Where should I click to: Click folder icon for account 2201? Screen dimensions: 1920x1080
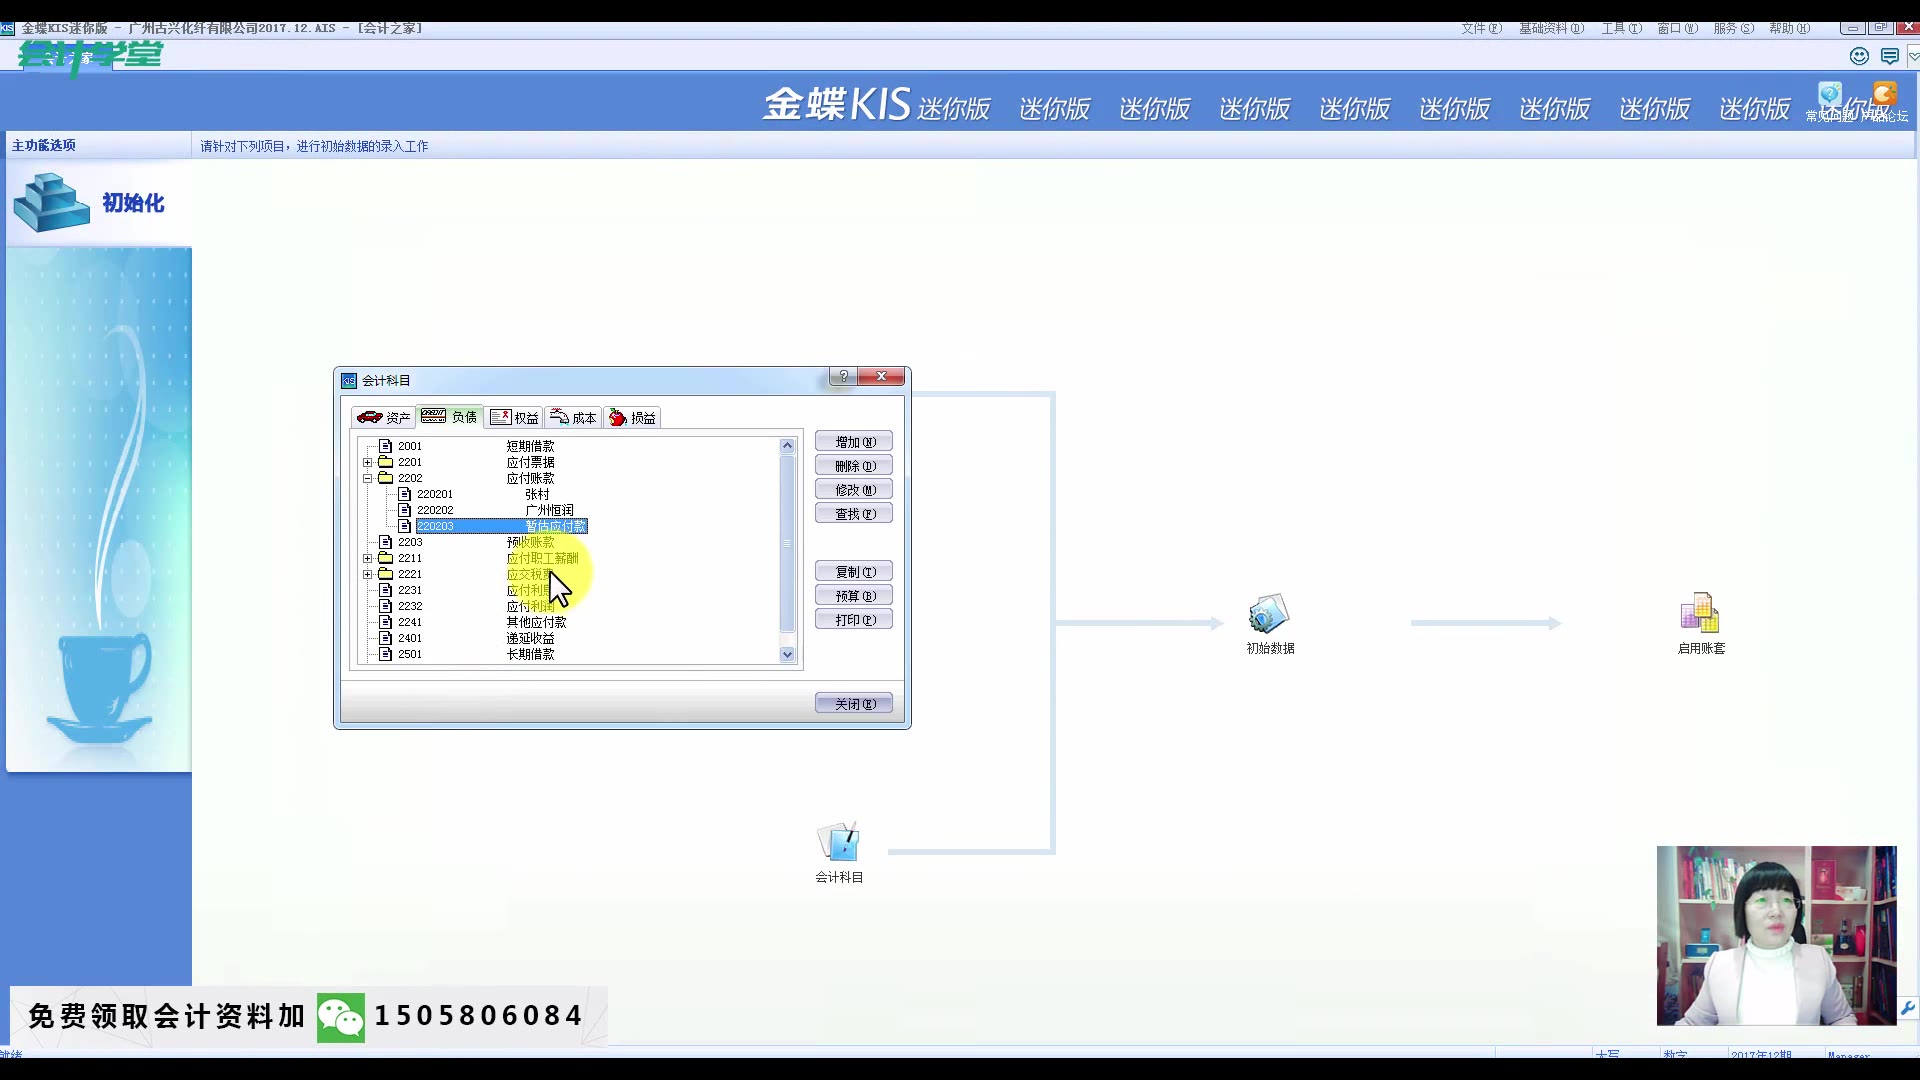click(x=385, y=462)
